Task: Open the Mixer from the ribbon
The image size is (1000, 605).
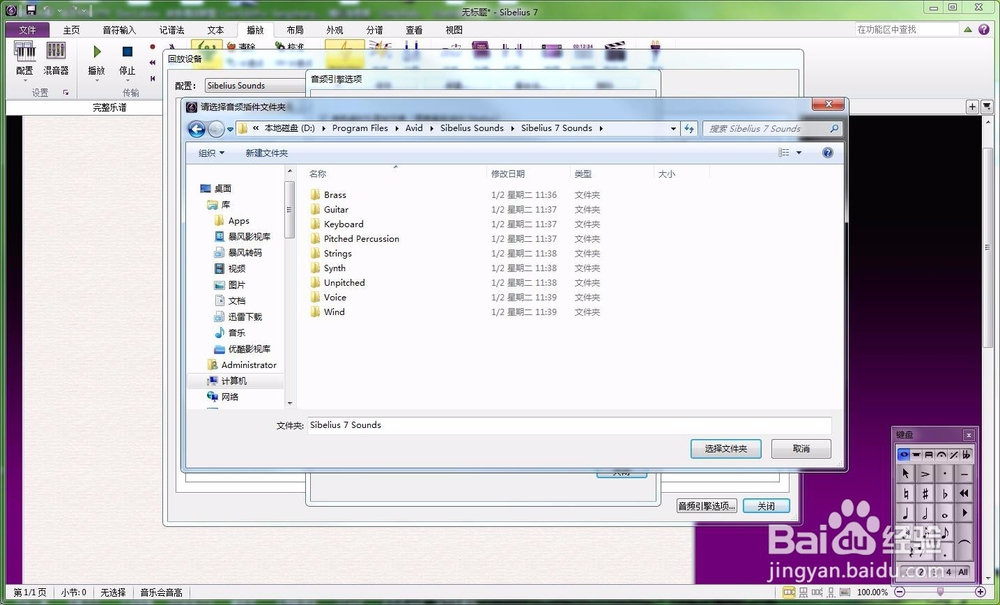Action: pos(55,57)
